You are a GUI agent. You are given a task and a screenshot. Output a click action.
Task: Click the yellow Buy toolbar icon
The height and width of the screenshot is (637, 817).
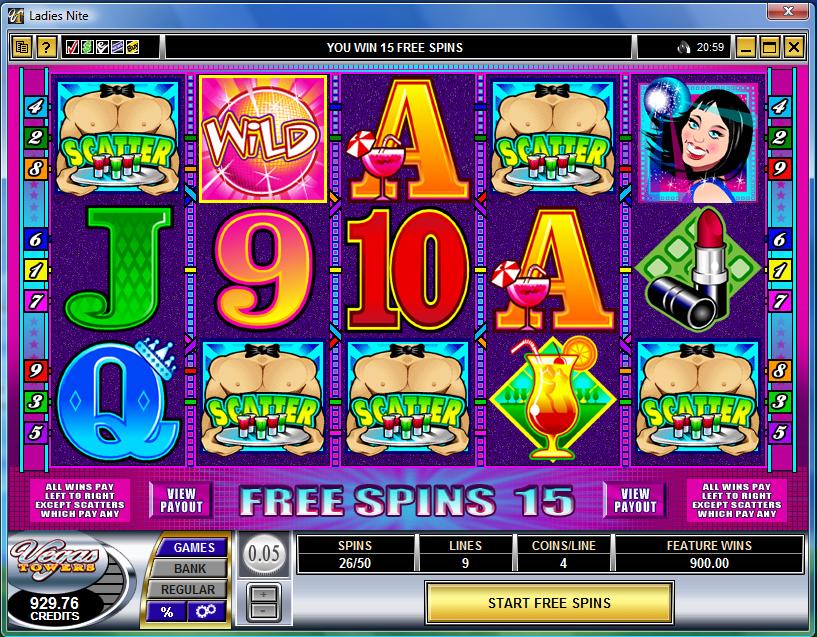tap(132, 47)
